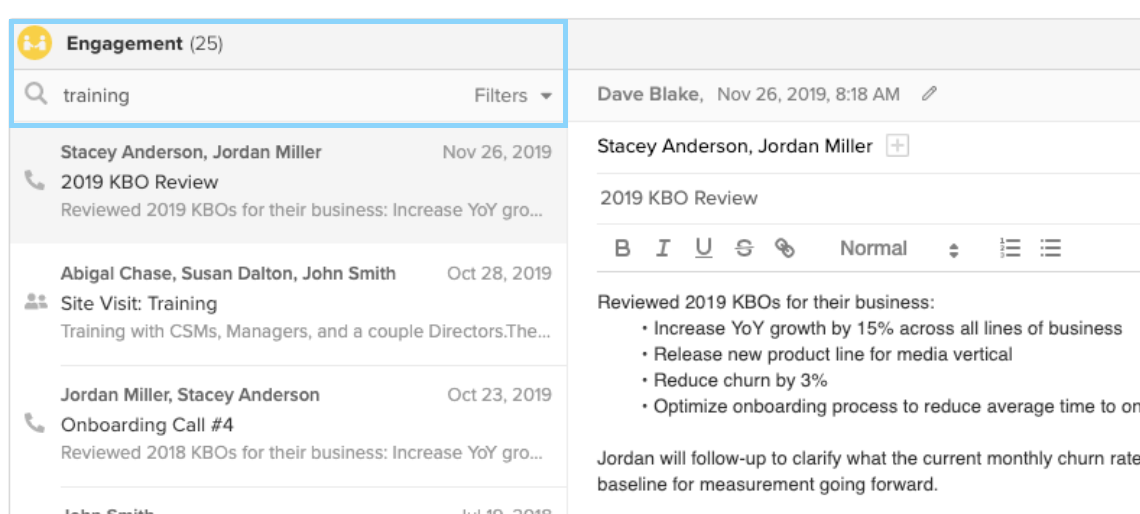Click the yellow Engagement icon
Viewport: 1140px width, 514px height.
pos(34,44)
